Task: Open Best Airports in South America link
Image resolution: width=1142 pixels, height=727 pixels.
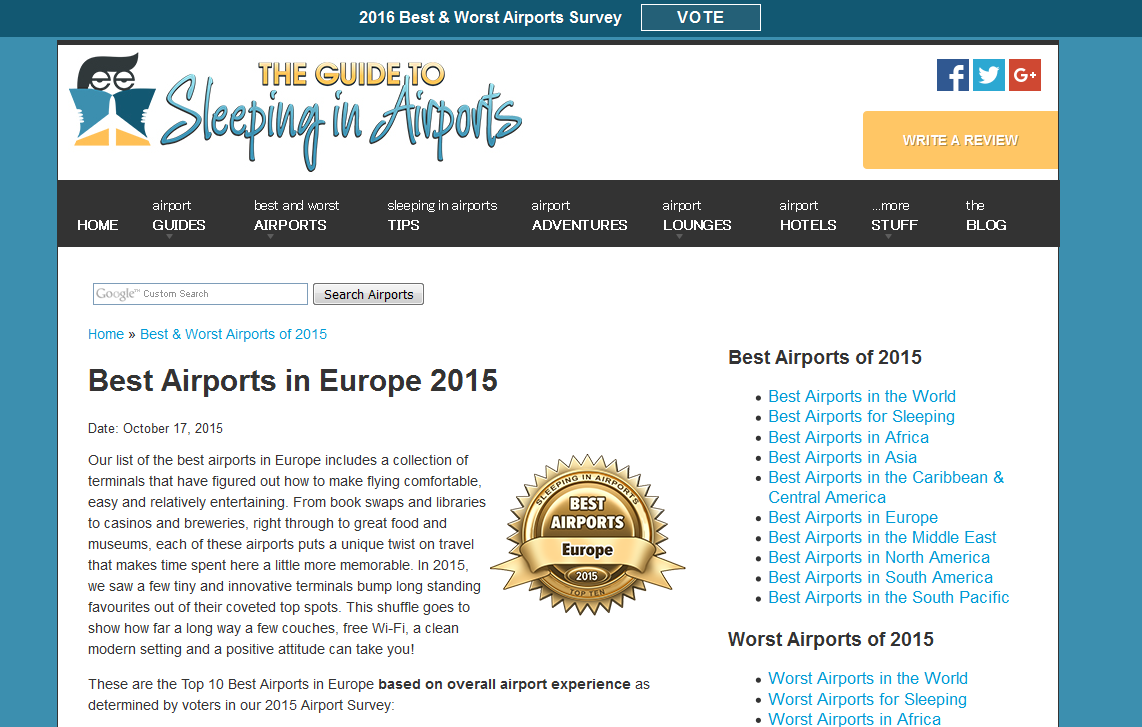Action: tap(881, 578)
